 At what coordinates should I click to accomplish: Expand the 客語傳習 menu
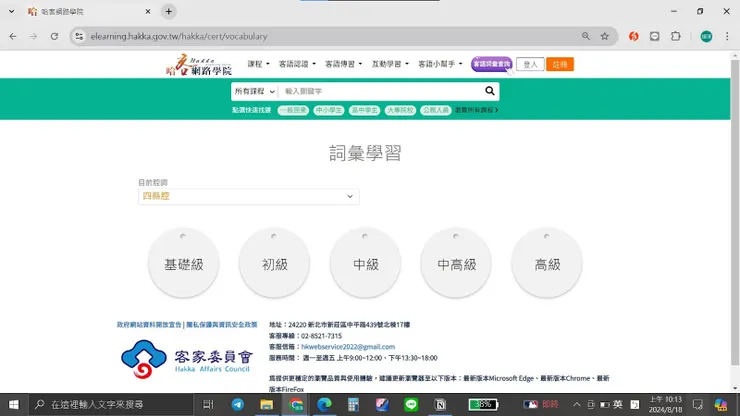click(x=344, y=64)
